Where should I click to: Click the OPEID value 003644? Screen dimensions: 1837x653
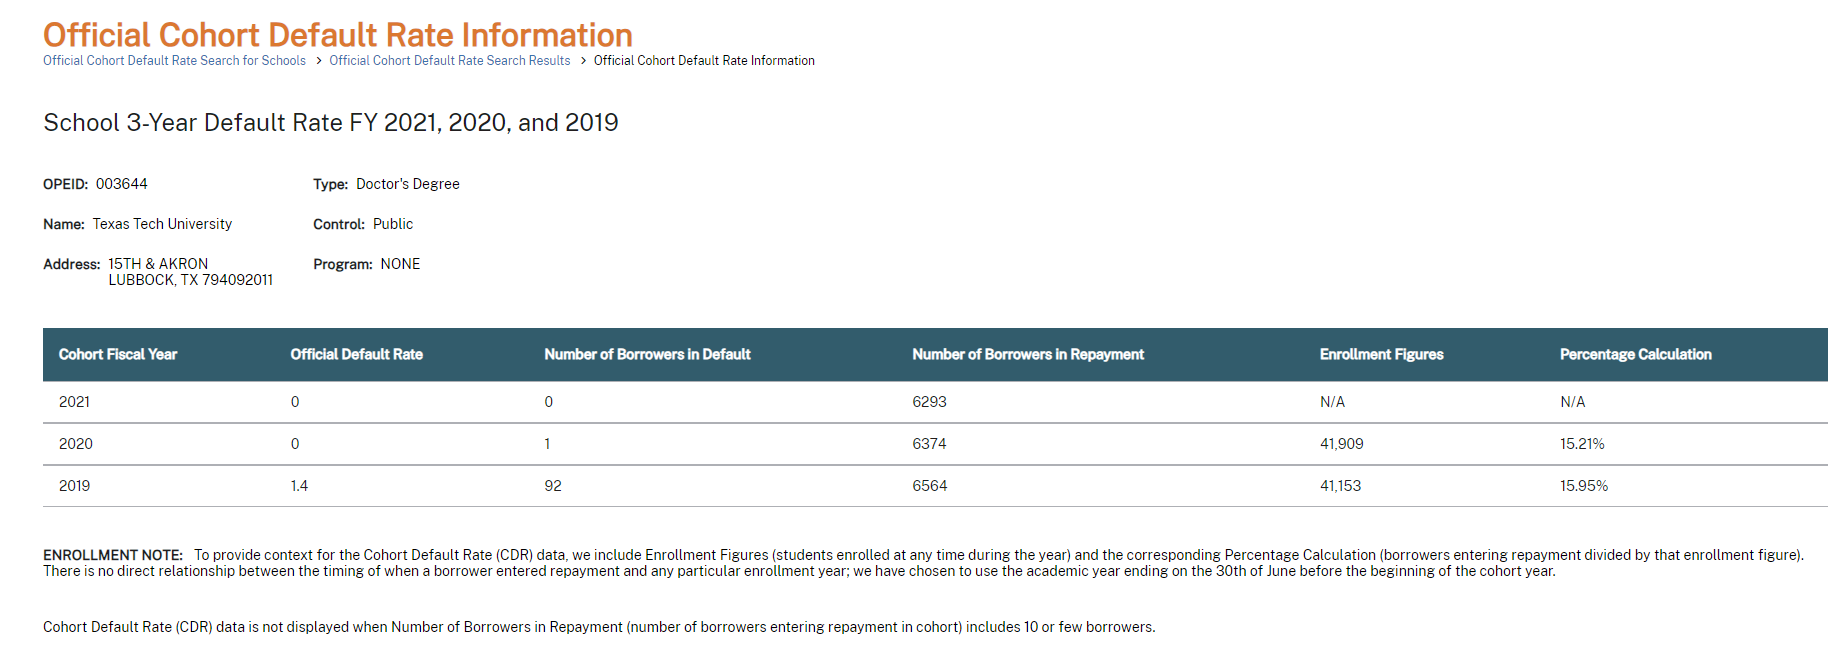point(122,184)
